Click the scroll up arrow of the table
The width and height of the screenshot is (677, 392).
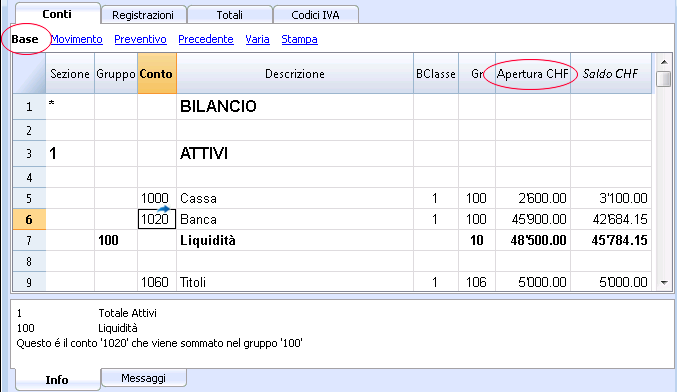[x=664, y=62]
